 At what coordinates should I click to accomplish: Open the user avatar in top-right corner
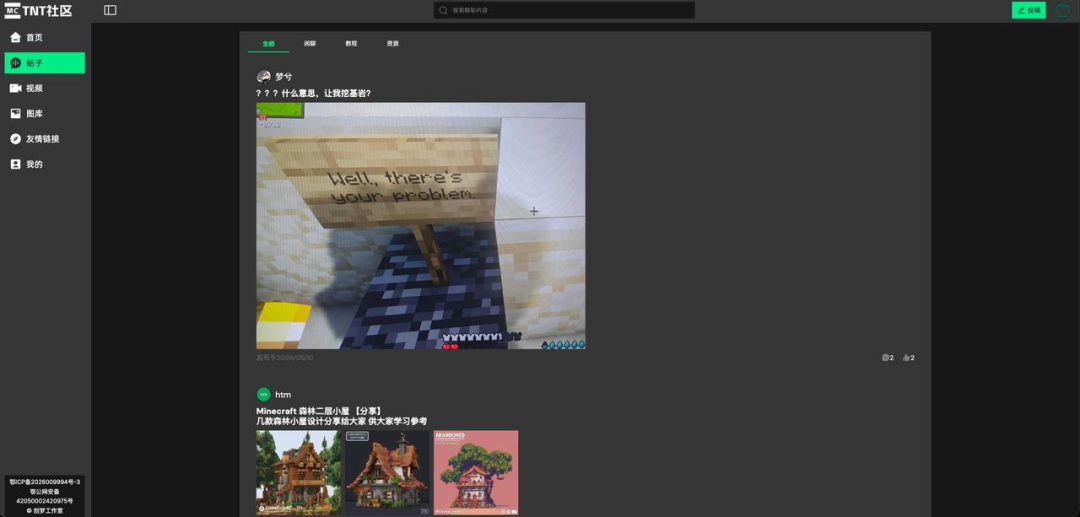click(1063, 10)
